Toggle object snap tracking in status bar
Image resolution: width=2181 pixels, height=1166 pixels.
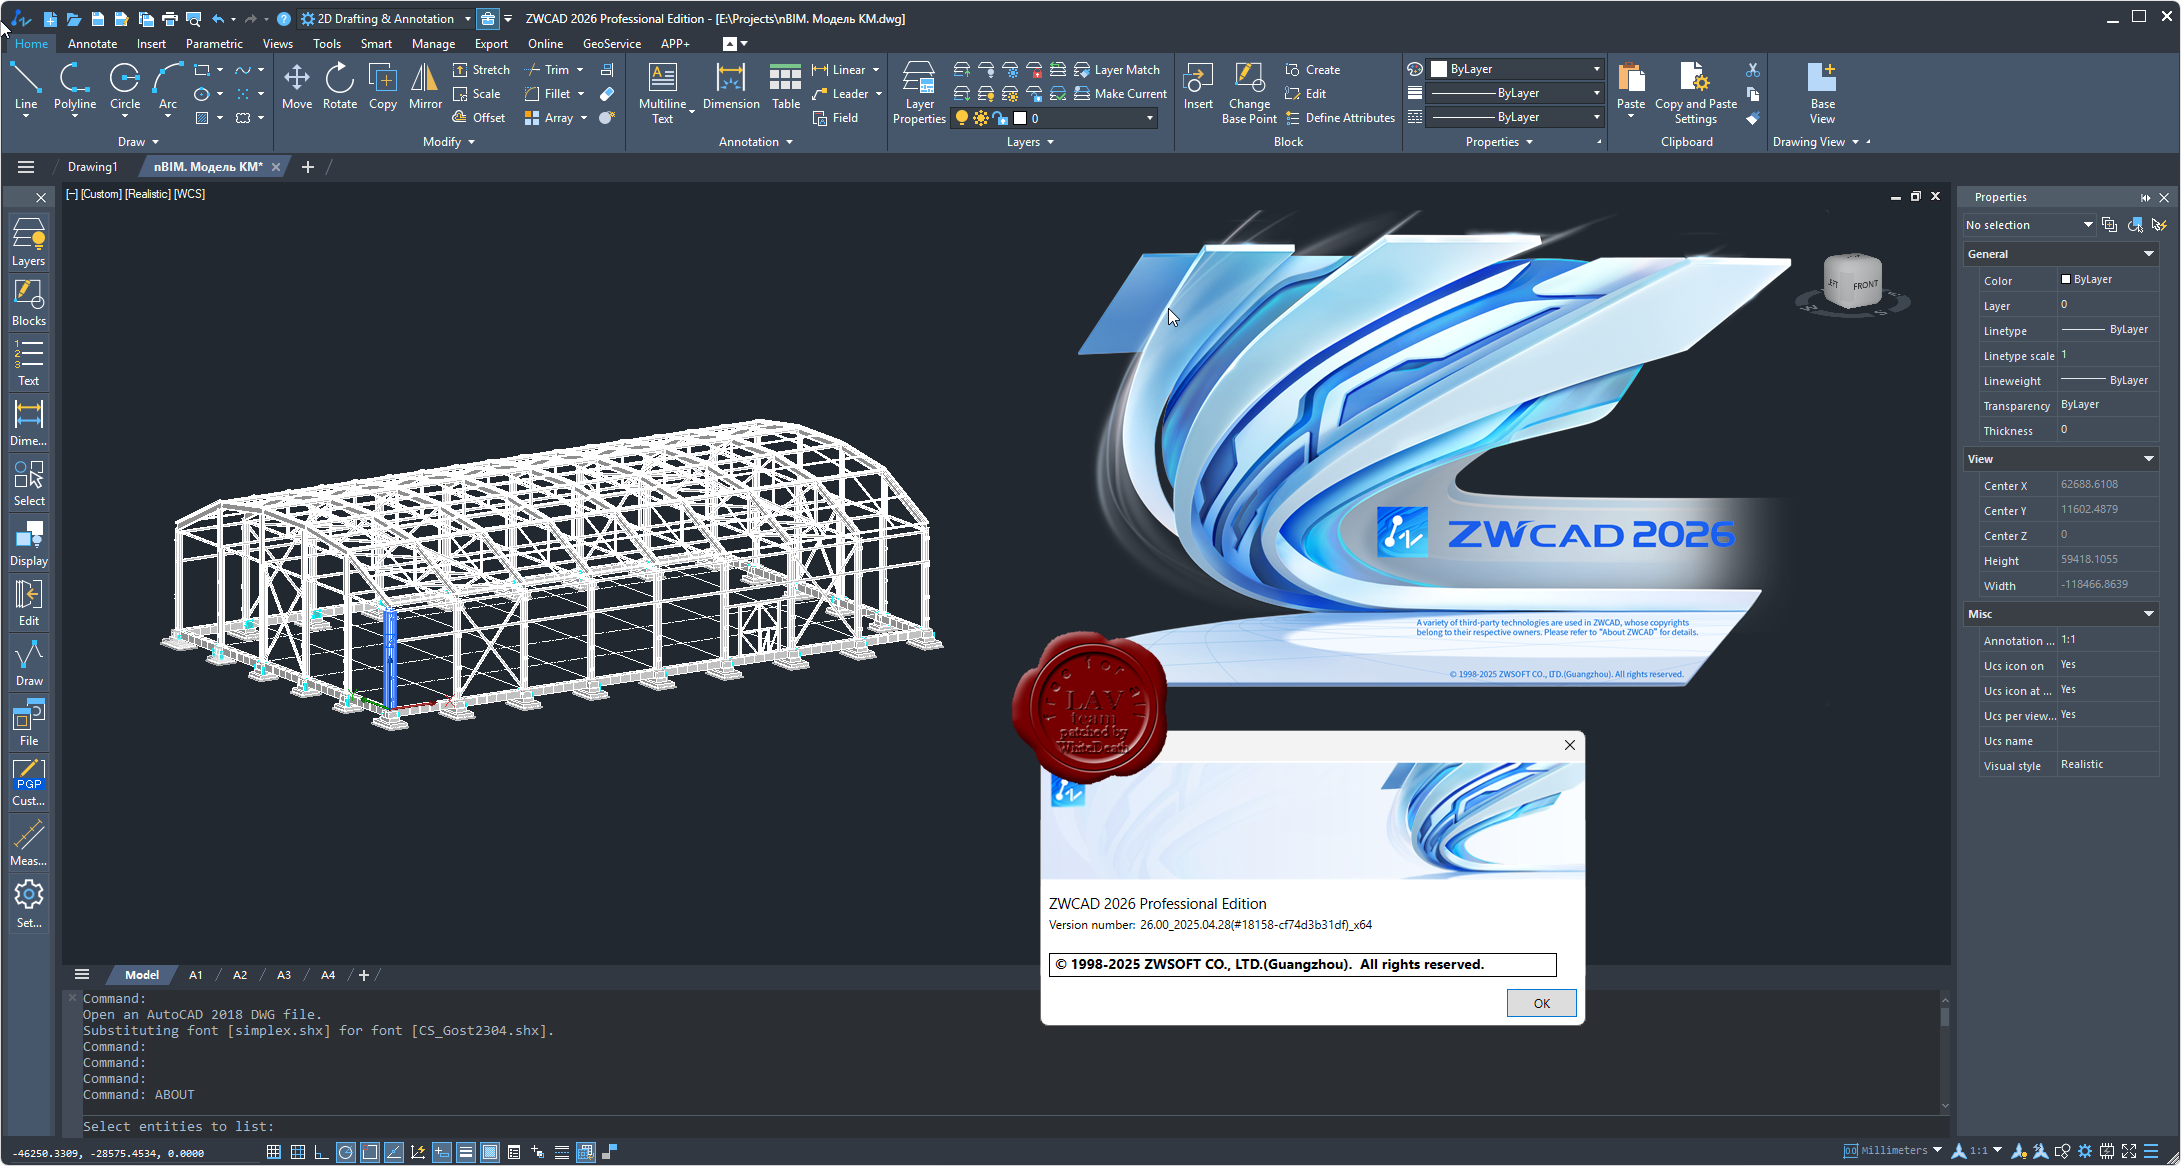(394, 1152)
